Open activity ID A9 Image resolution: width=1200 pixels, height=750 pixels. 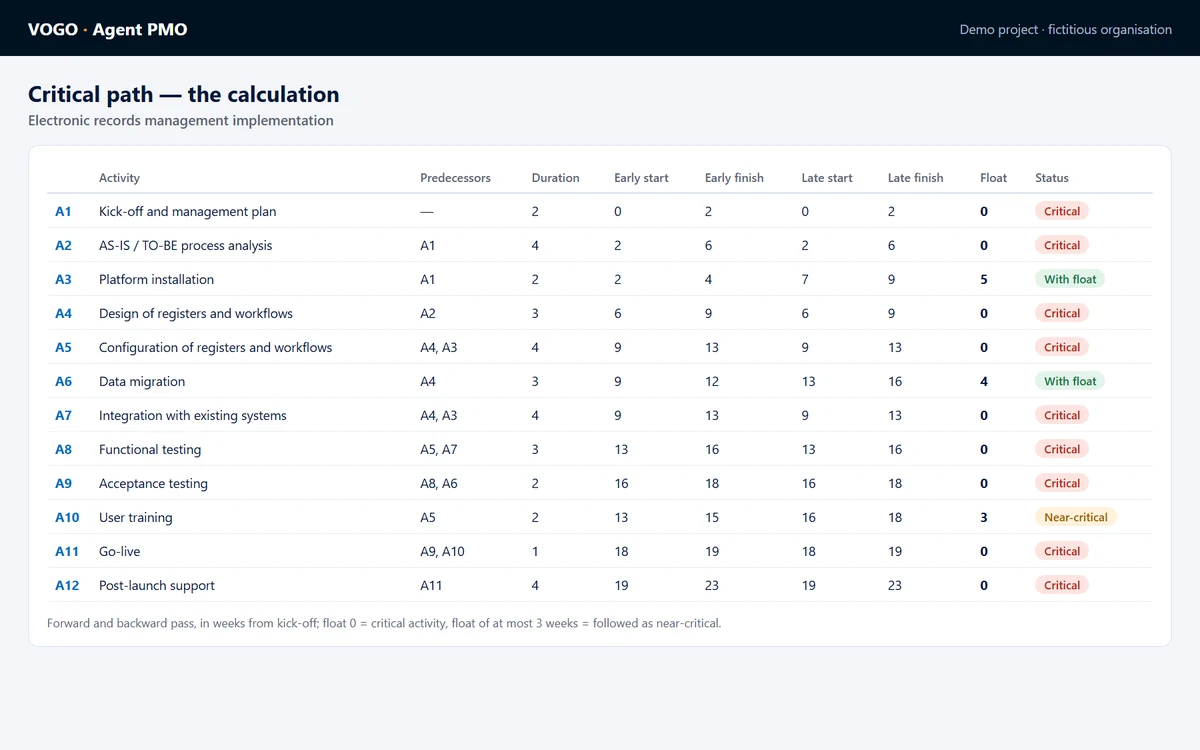(x=63, y=483)
